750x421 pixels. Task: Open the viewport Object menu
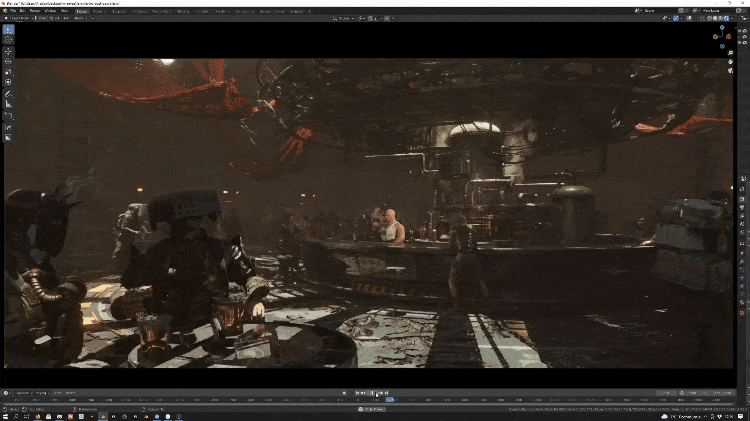[79, 18]
